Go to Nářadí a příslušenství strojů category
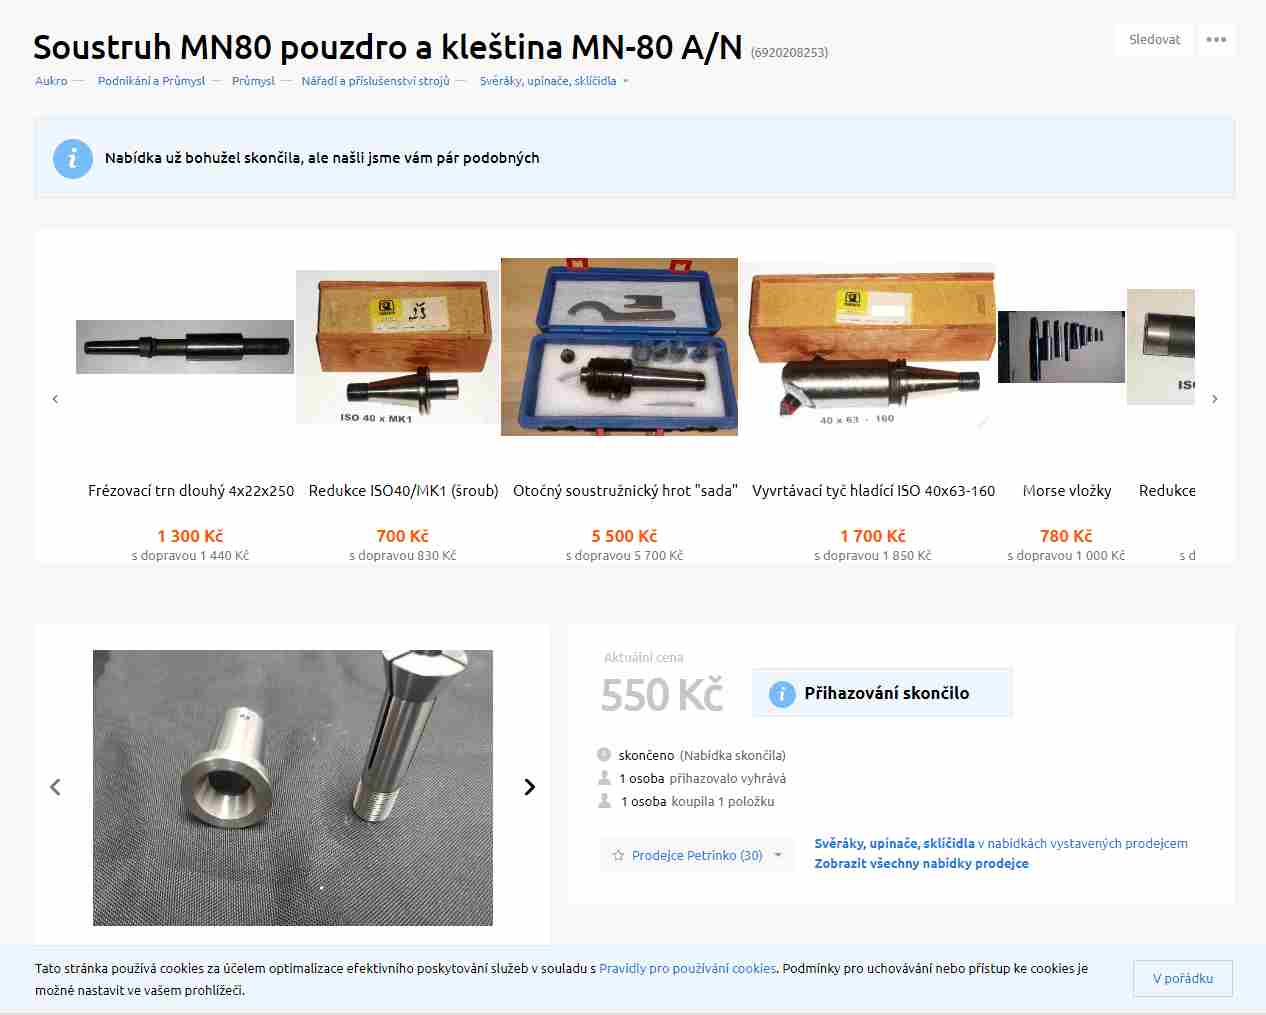This screenshot has width=1266, height=1015. click(x=376, y=81)
